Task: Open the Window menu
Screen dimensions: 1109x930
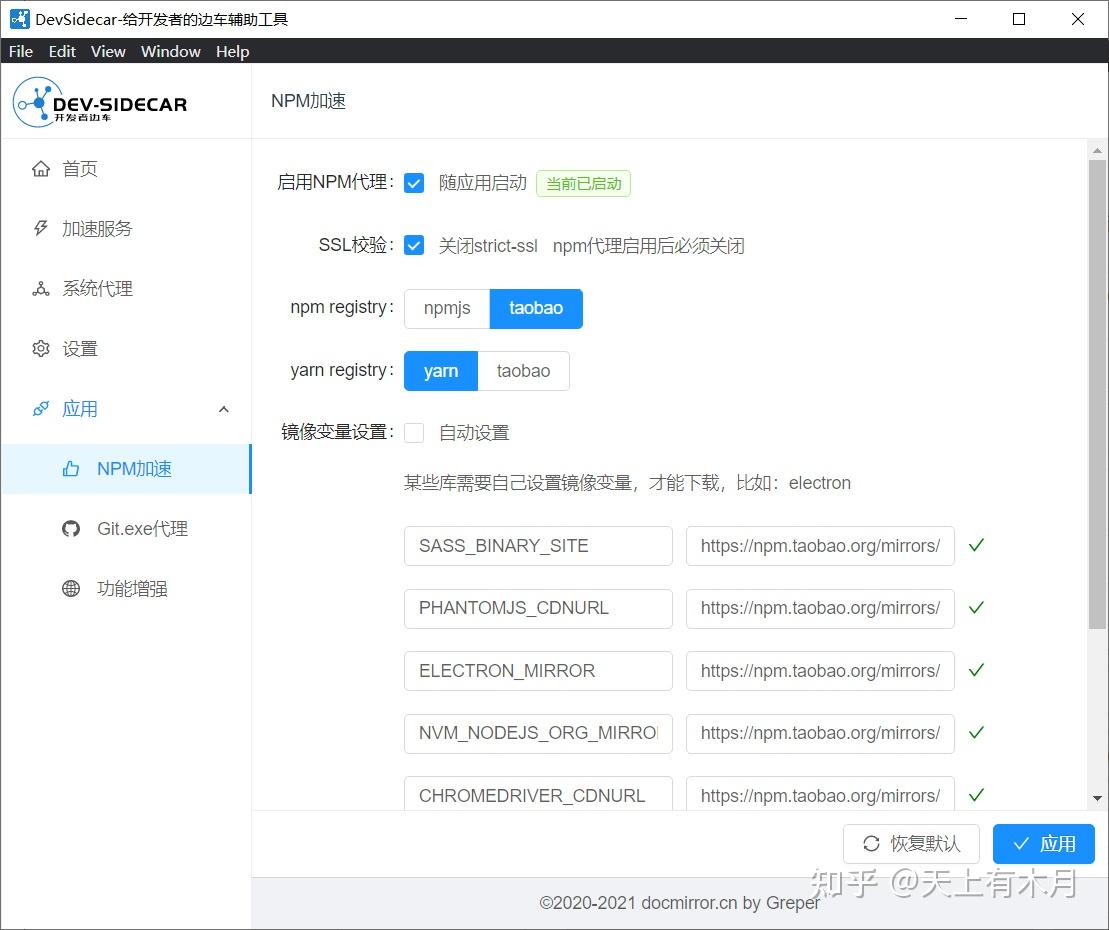Action: (x=170, y=51)
